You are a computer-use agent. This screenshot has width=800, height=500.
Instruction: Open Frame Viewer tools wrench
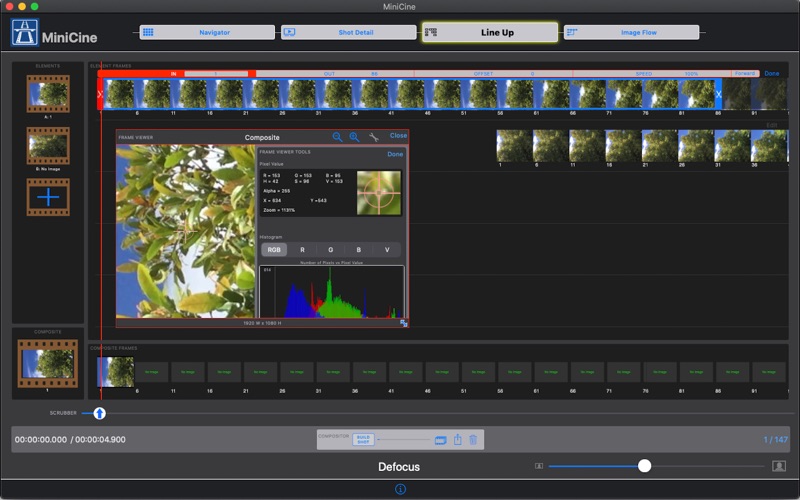click(x=373, y=137)
